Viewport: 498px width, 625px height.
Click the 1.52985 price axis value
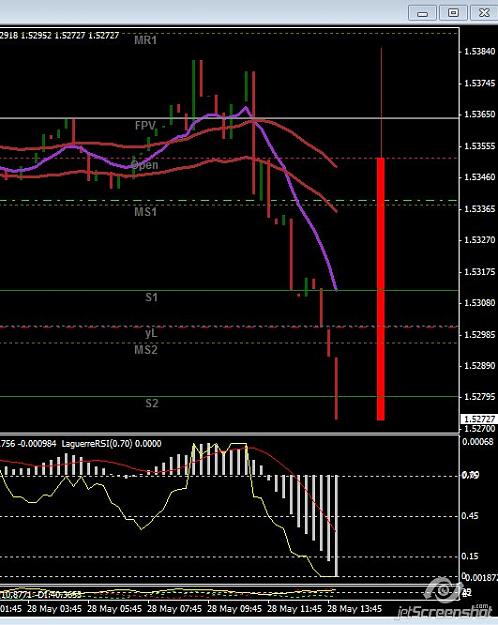click(480, 334)
